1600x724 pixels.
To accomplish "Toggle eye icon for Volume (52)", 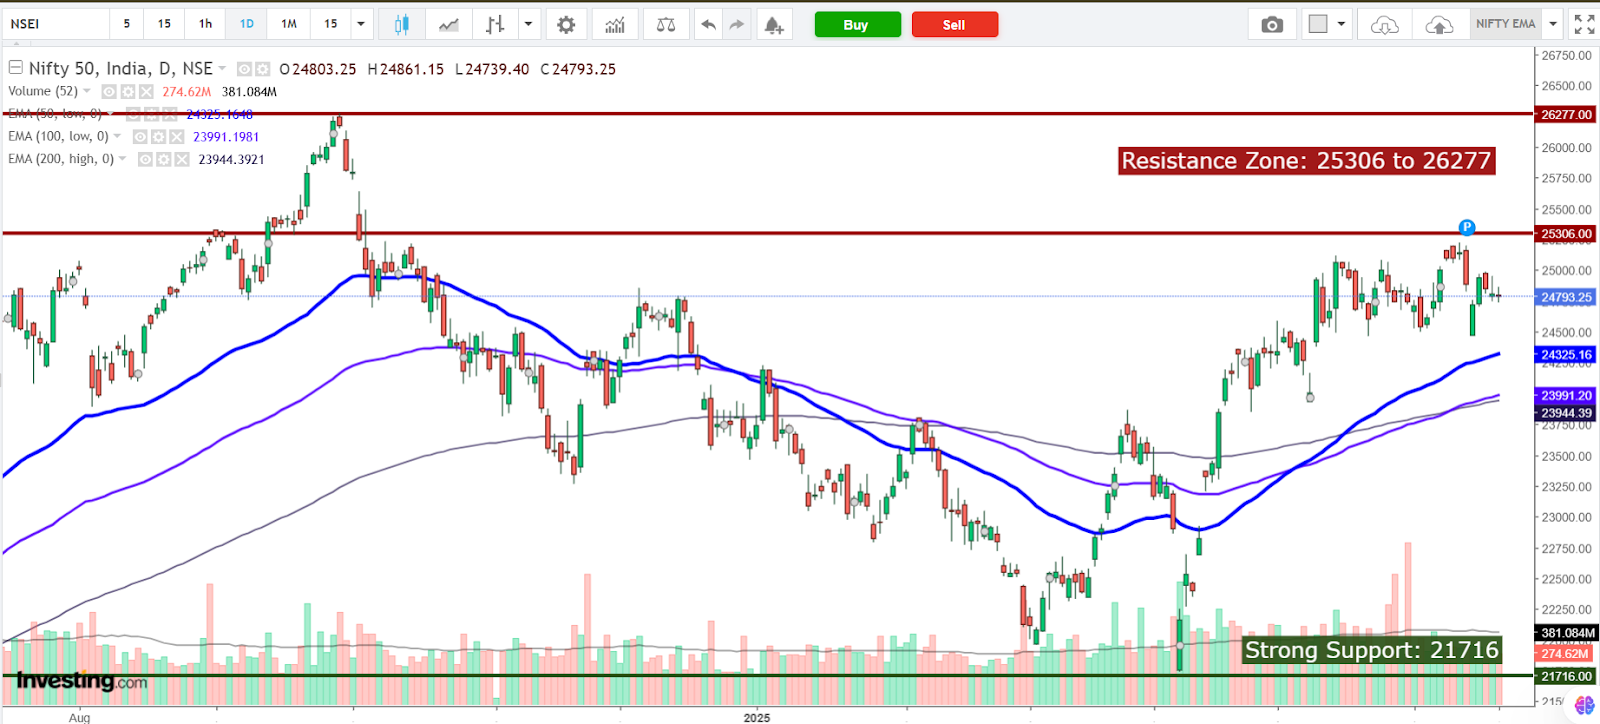I will [x=109, y=92].
